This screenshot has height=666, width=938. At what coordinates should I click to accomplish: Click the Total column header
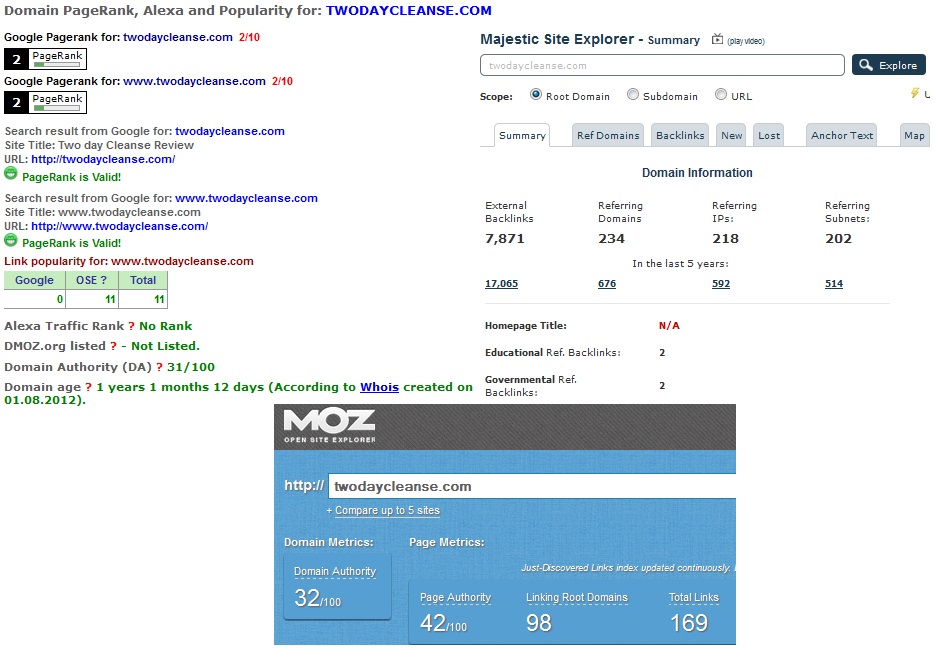point(143,280)
